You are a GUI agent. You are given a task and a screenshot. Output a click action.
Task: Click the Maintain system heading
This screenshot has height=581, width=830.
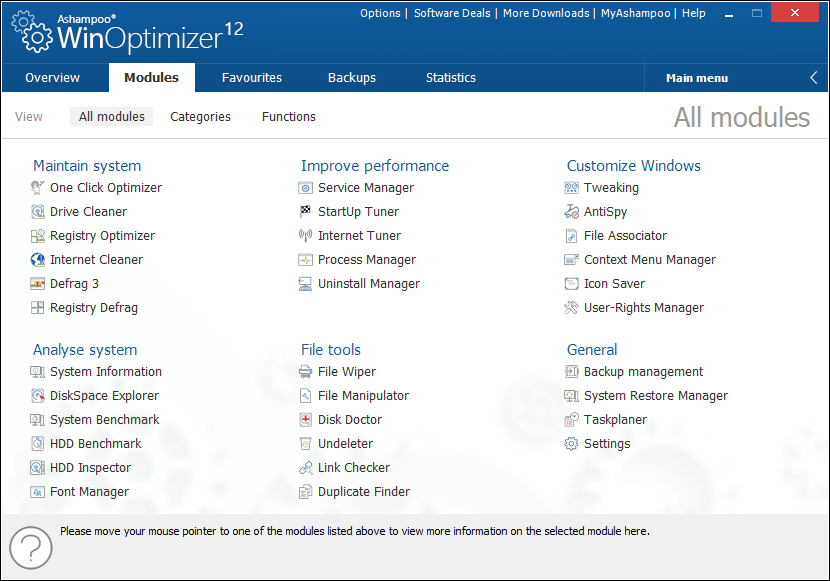click(x=87, y=166)
